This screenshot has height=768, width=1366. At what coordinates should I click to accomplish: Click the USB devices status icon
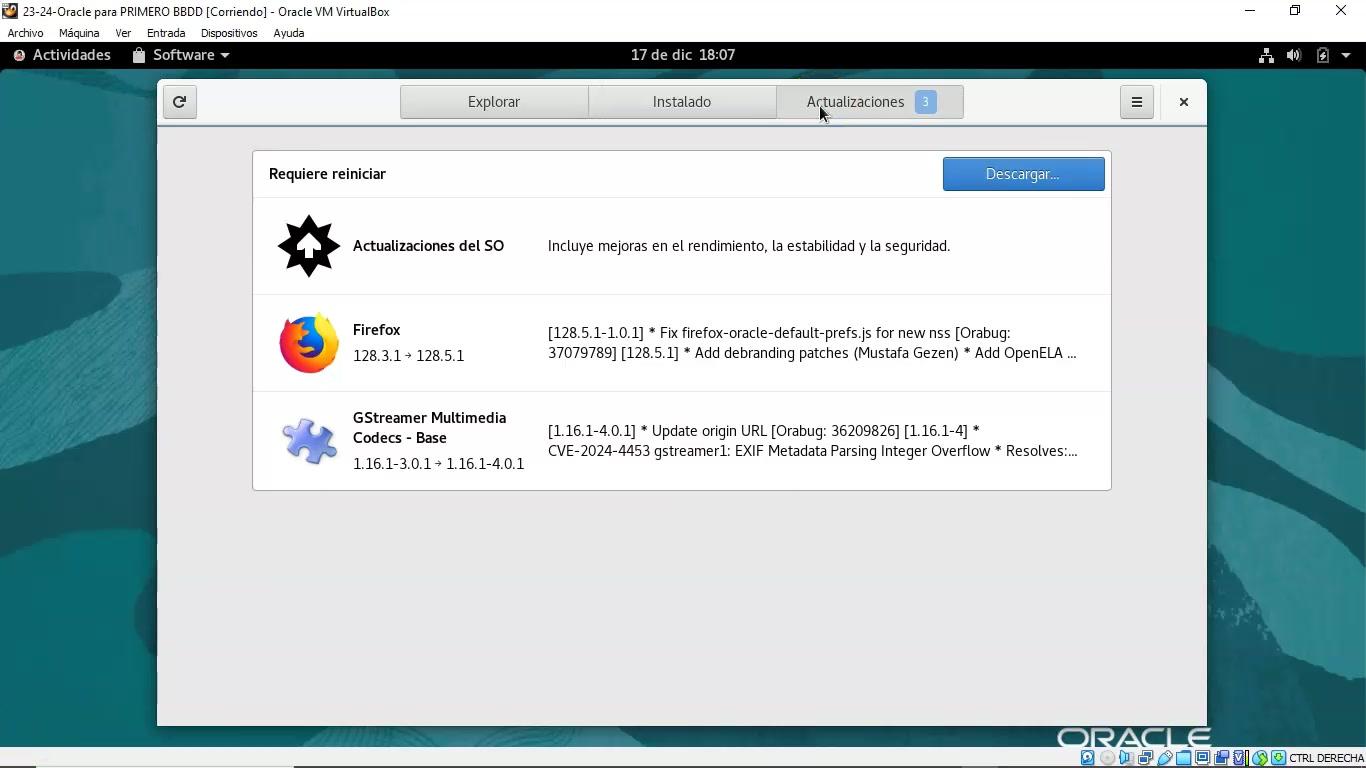(1164, 758)
